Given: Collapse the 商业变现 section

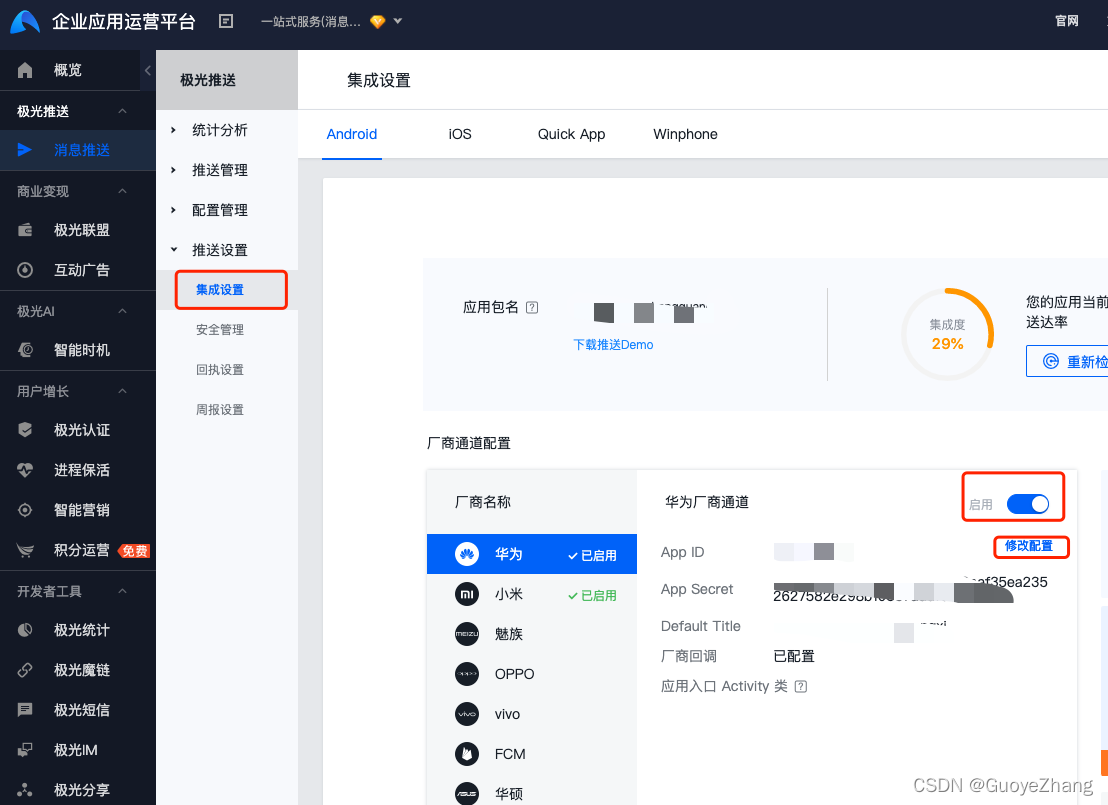Looking at the screenshot, I should [122, 191].
